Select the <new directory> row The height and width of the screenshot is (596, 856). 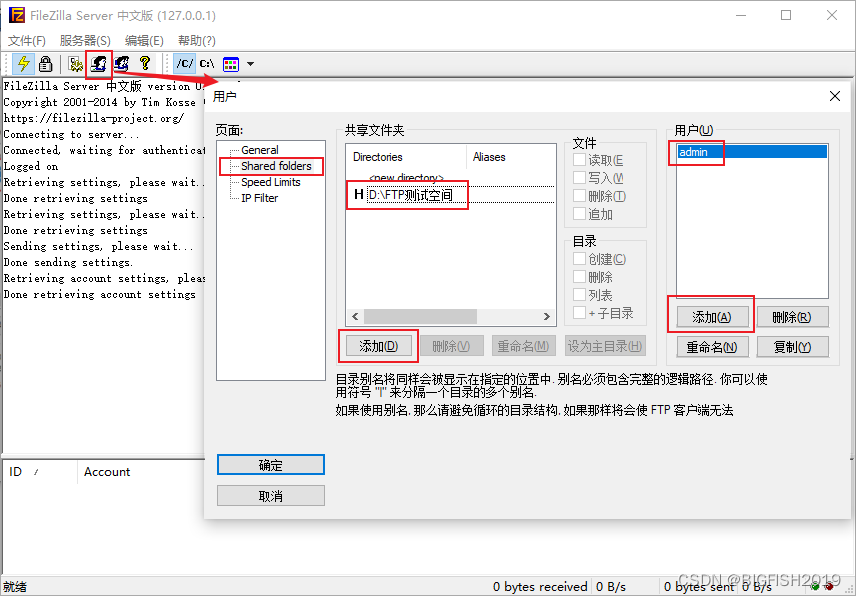(x=406, y=178)
